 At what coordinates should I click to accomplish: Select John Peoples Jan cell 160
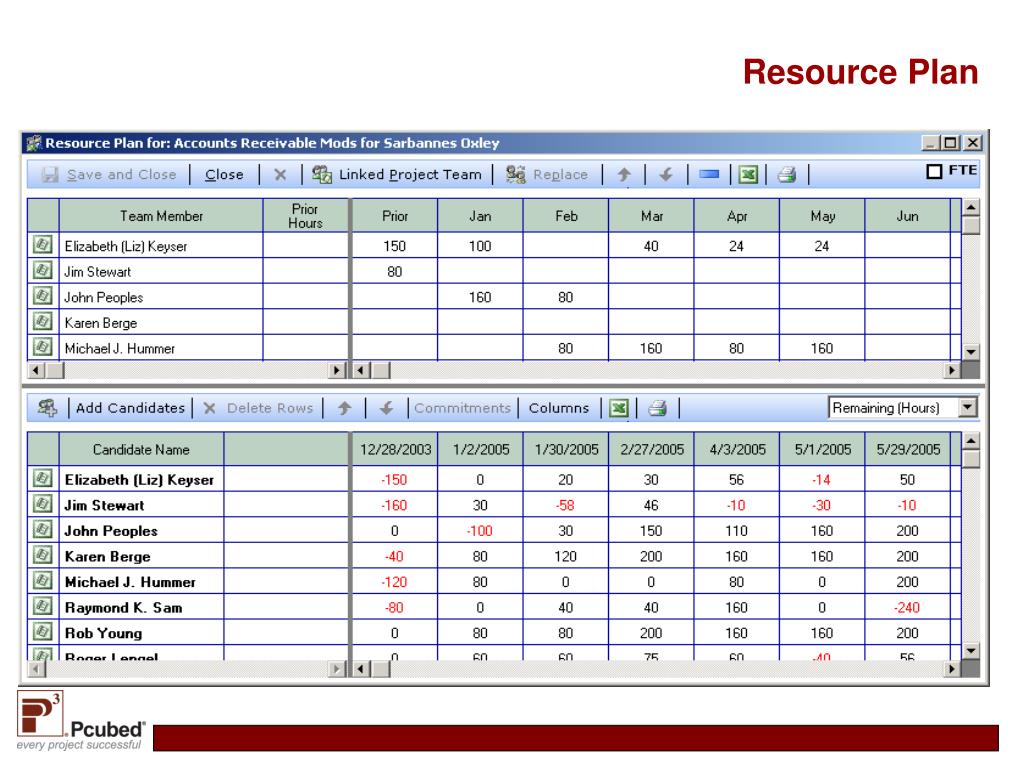[480, 296]
